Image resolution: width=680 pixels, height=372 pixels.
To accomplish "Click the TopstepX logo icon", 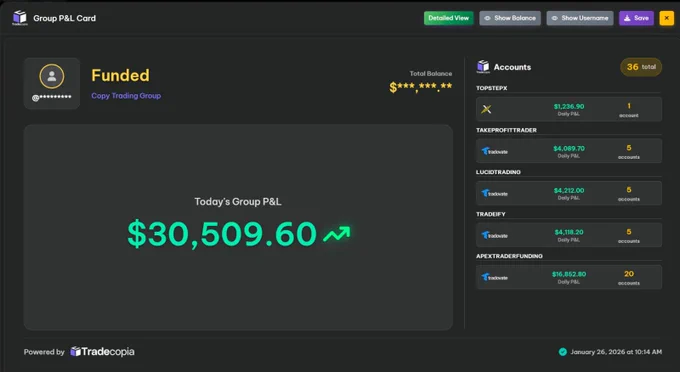I will click(x=486, y=109).
